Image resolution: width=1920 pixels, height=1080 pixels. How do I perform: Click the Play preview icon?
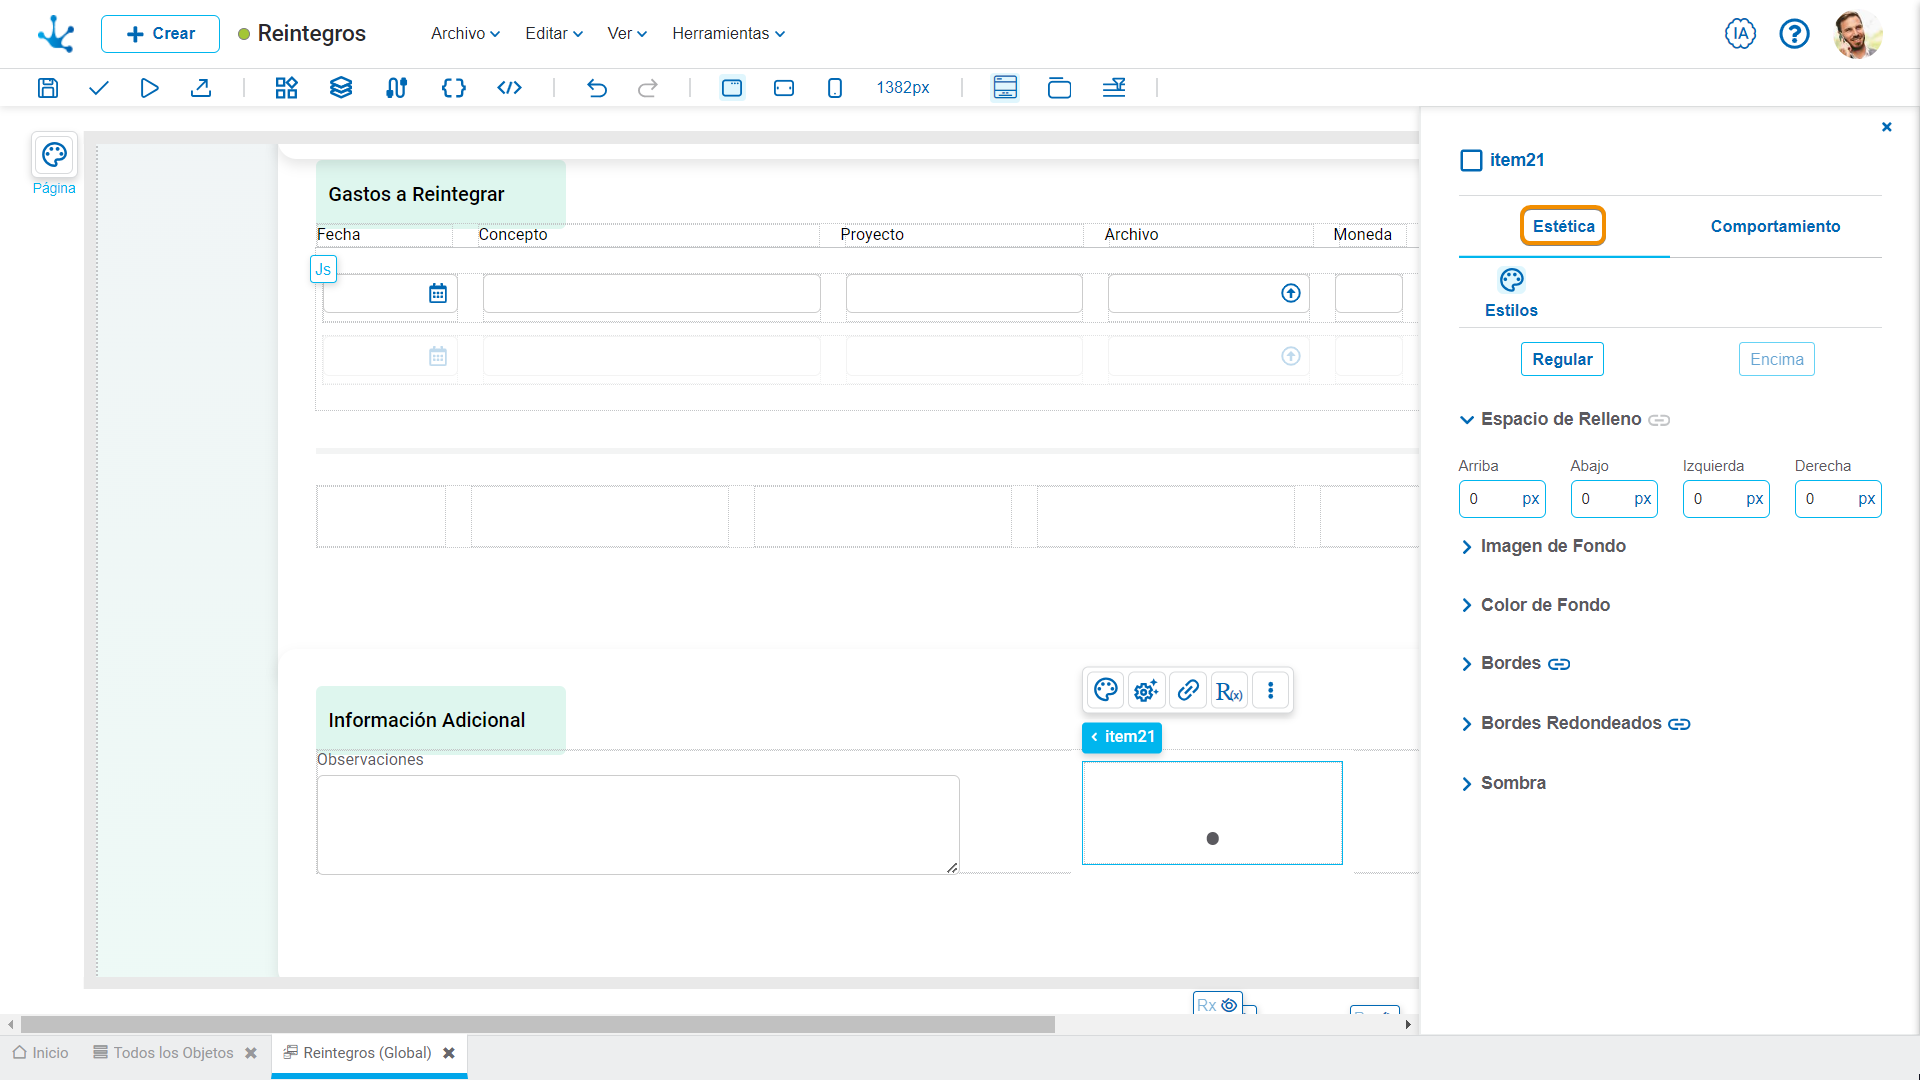click(149, 88)
